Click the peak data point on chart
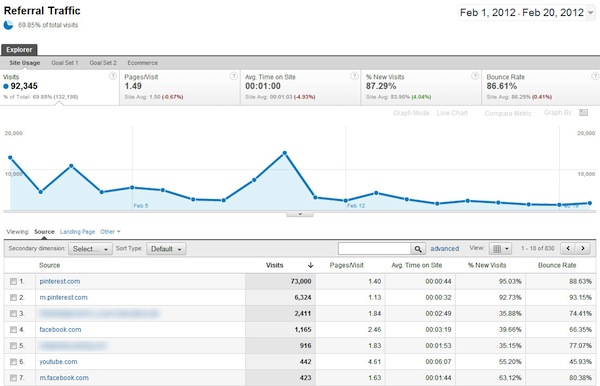 pyautogui.click(x=285, y=153)
